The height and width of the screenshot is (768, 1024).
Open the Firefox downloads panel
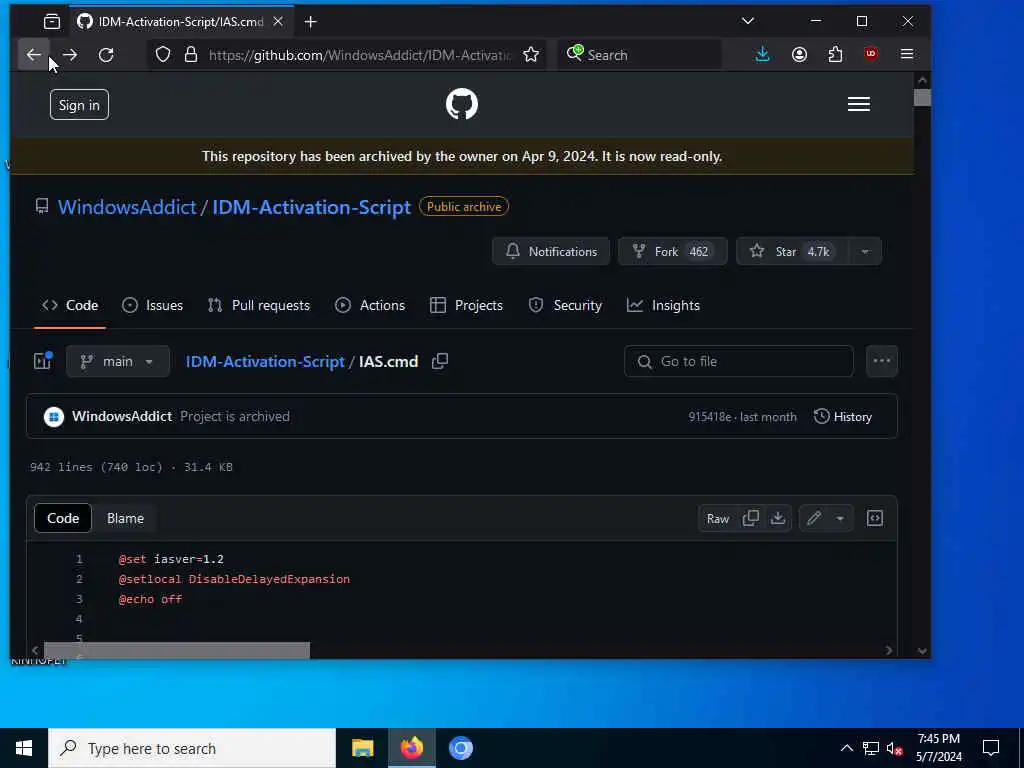coord(762,55)
